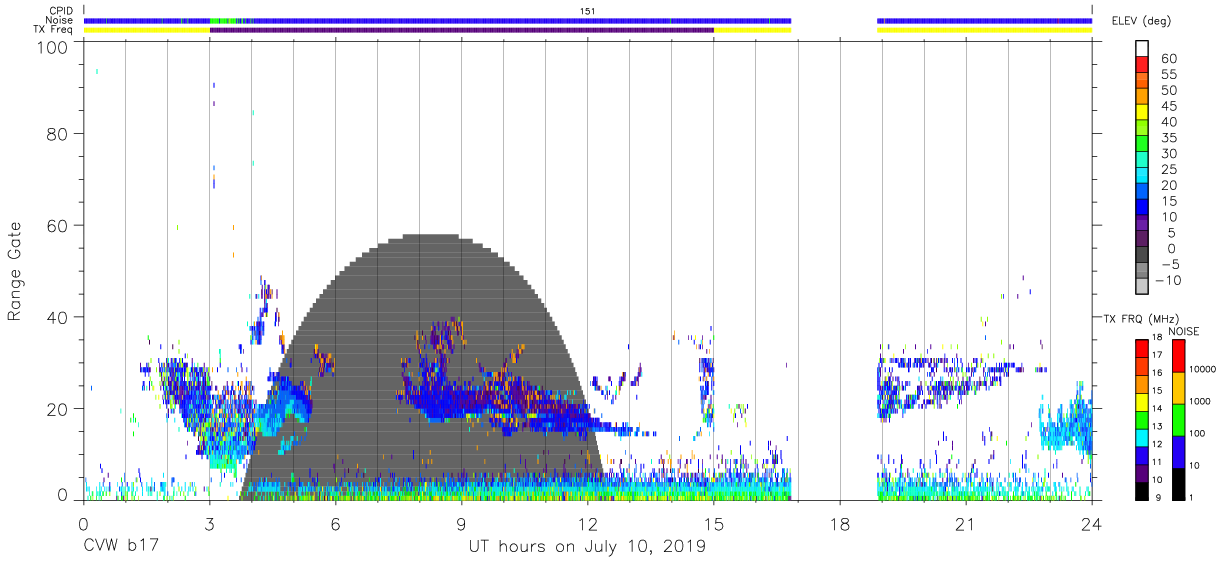The width and height of the screenshot is (1228, 567).
Task: Pick the blue swatch in NOISE legend
Action: [1178, 452]
